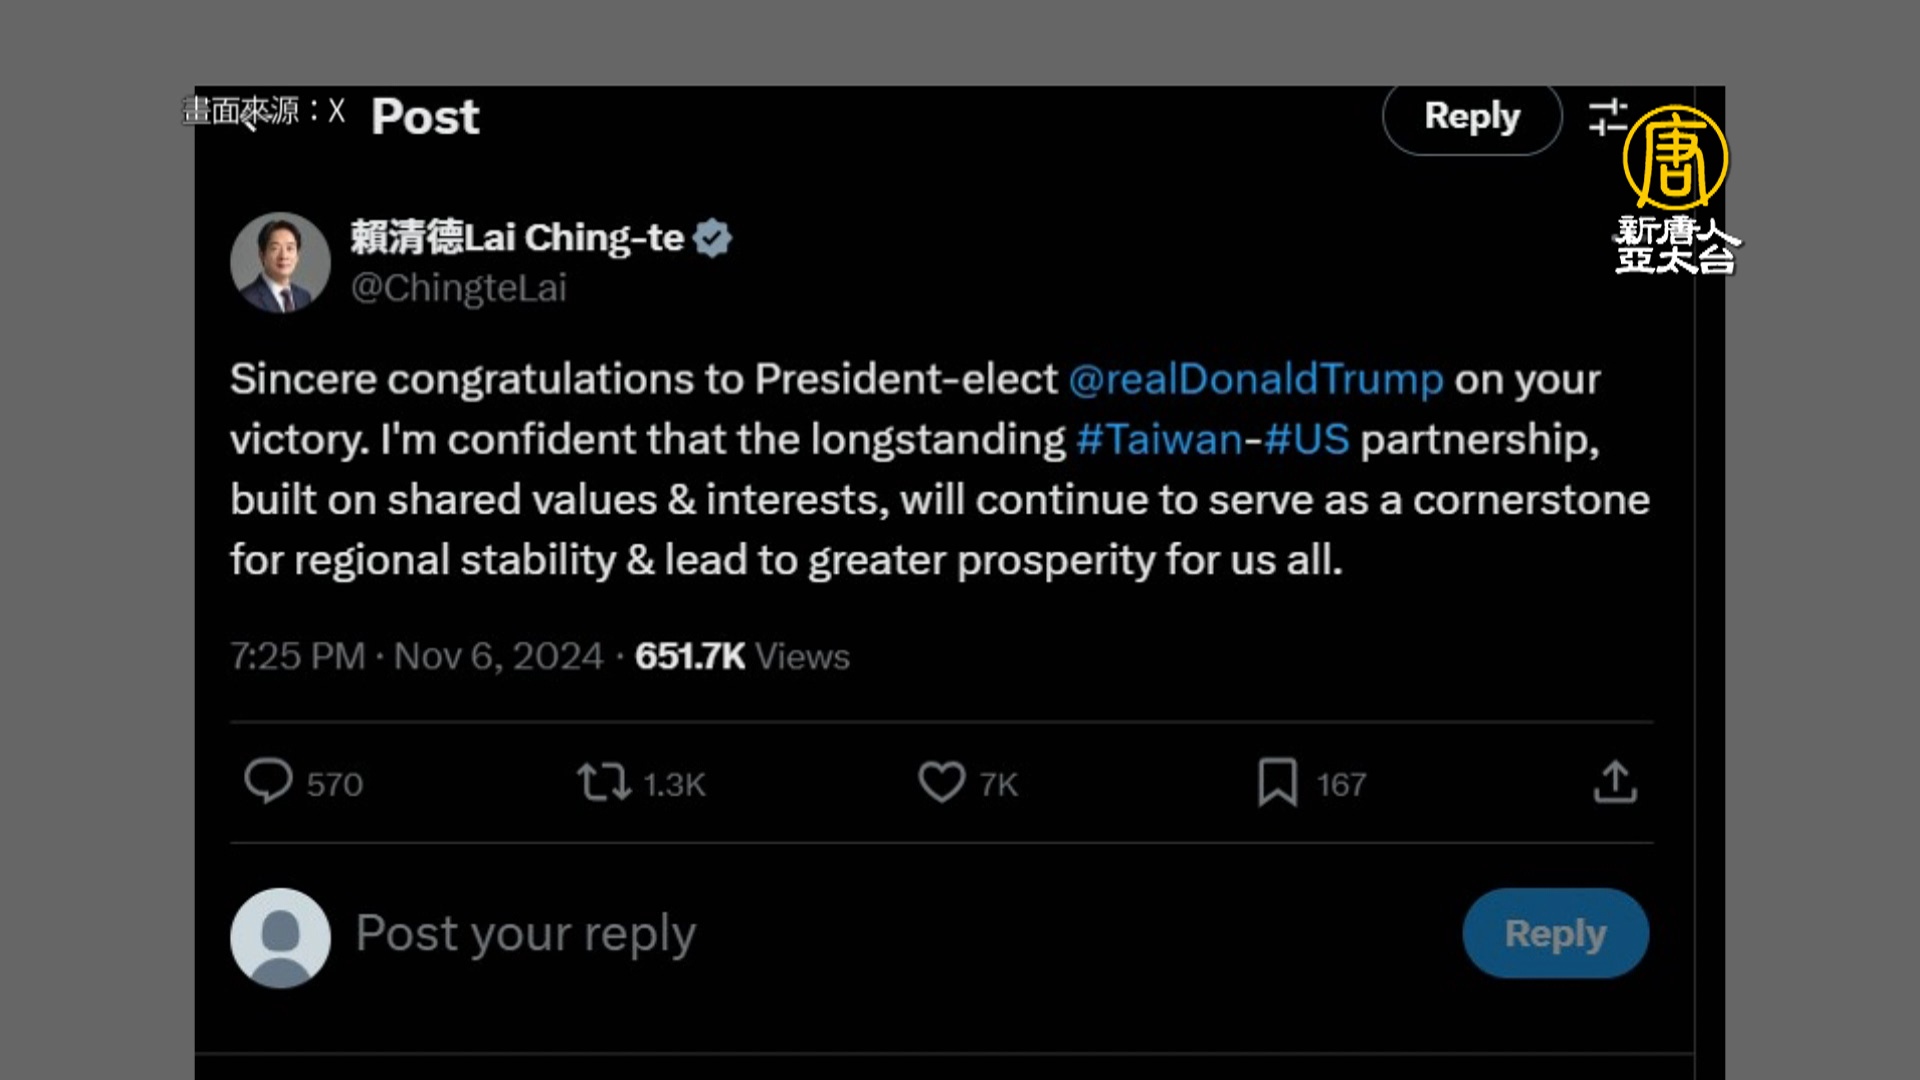Viewport: 1920px width, 1080px height.
Task: Click the #US hashtag
Action: coord(1306,440)
